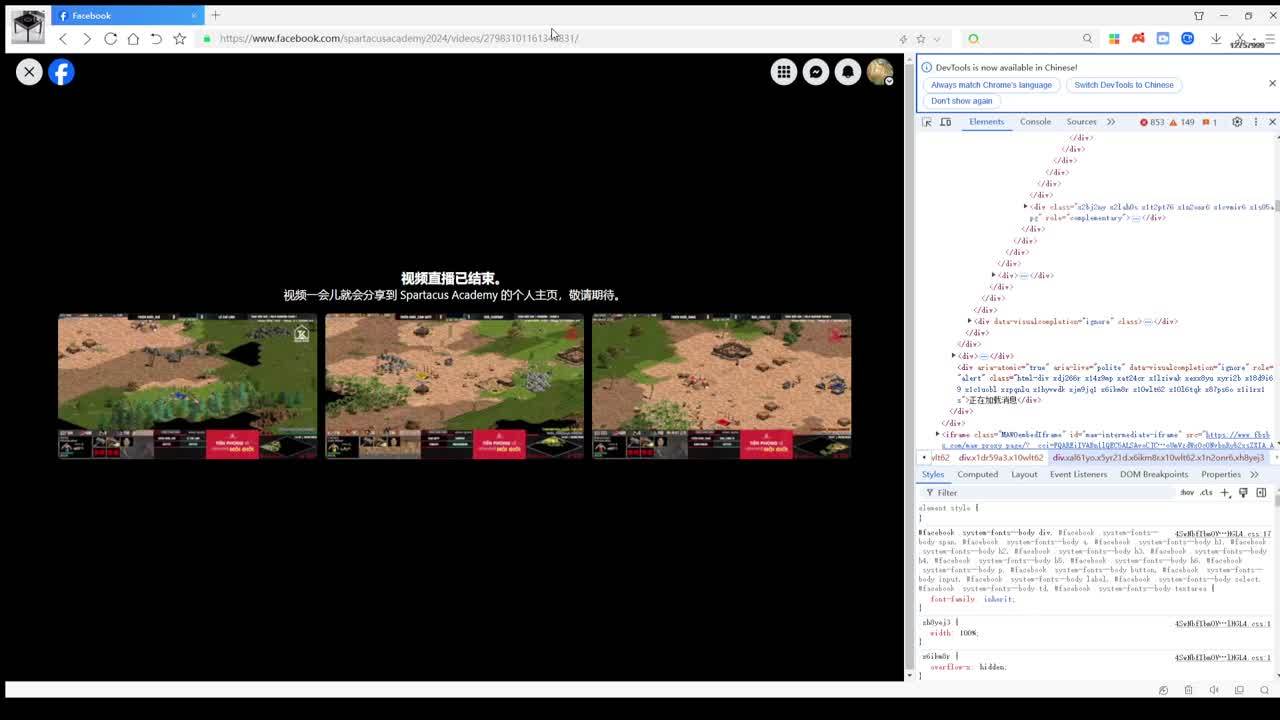This screenshot has width=1280, height=720.
Task: Open the Properties tab
Action: 1221,474
